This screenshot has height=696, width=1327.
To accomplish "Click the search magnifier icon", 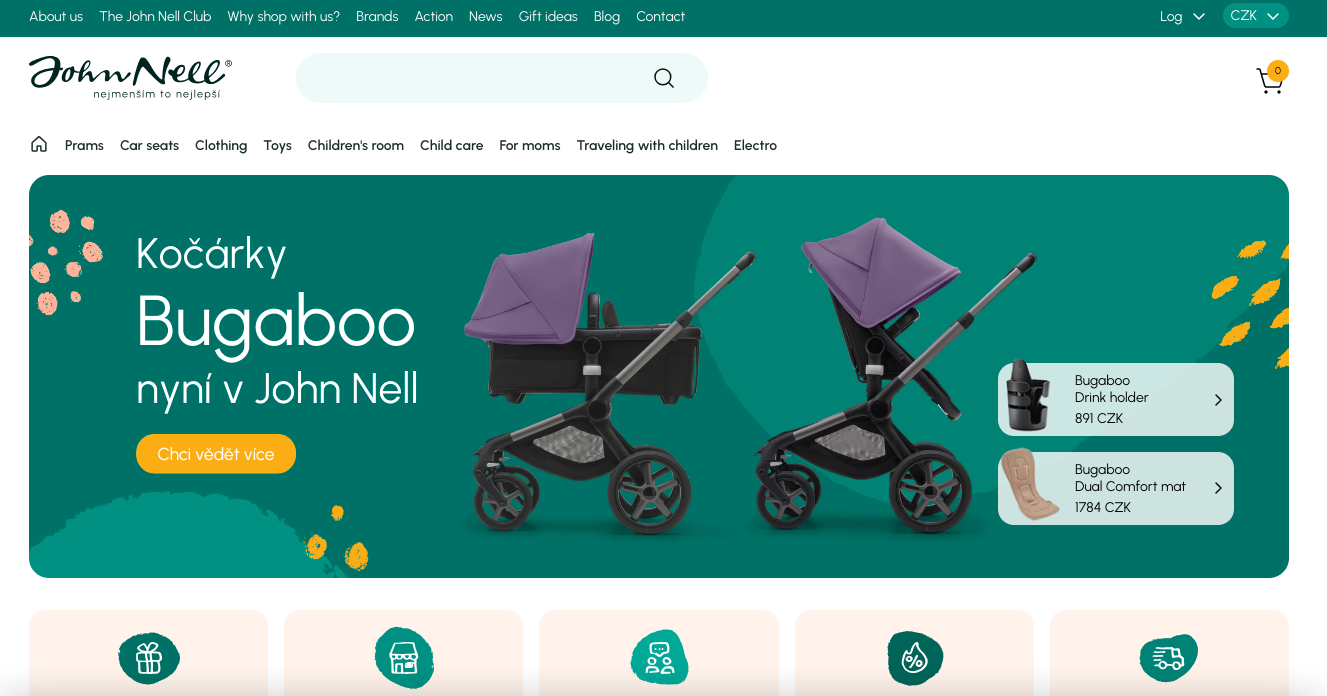I will [664, 78].
